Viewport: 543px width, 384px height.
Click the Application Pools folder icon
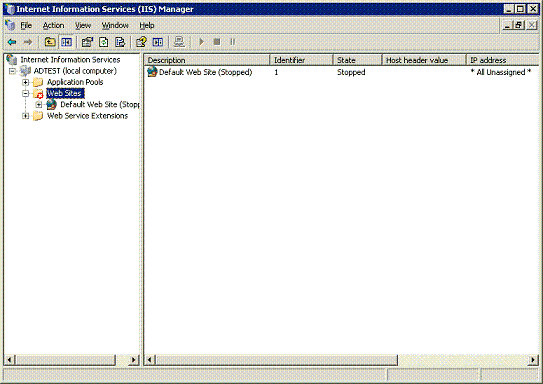tap(38, 82)
